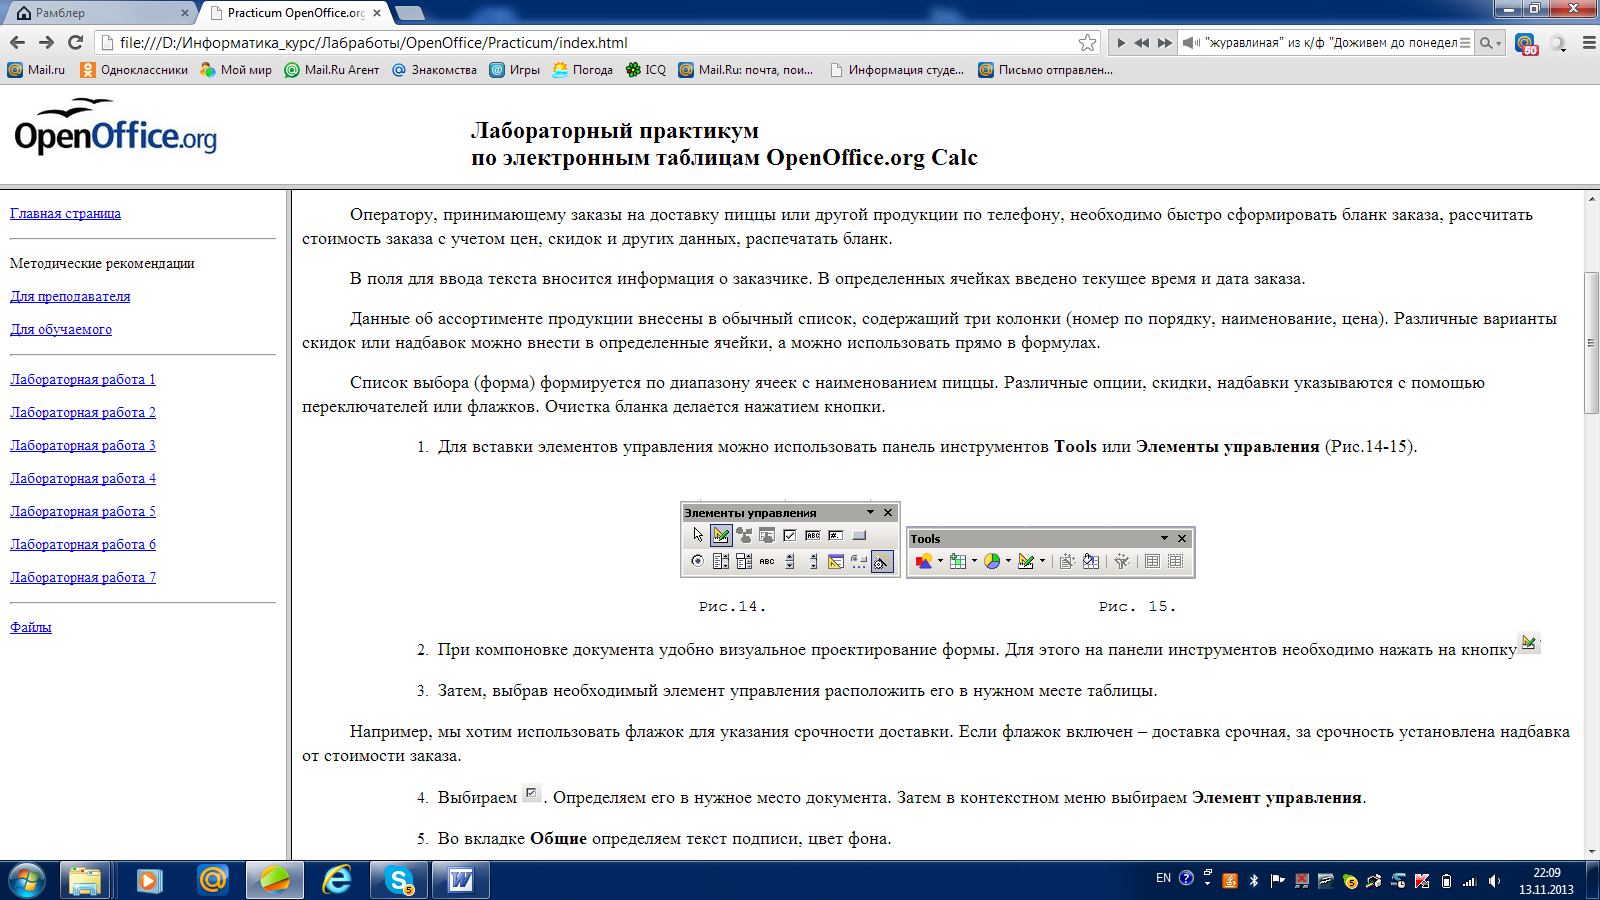Open the Mail.Ru Agent taskbar button
Screen dimensions: 1600x900
(x=212, y=880)
